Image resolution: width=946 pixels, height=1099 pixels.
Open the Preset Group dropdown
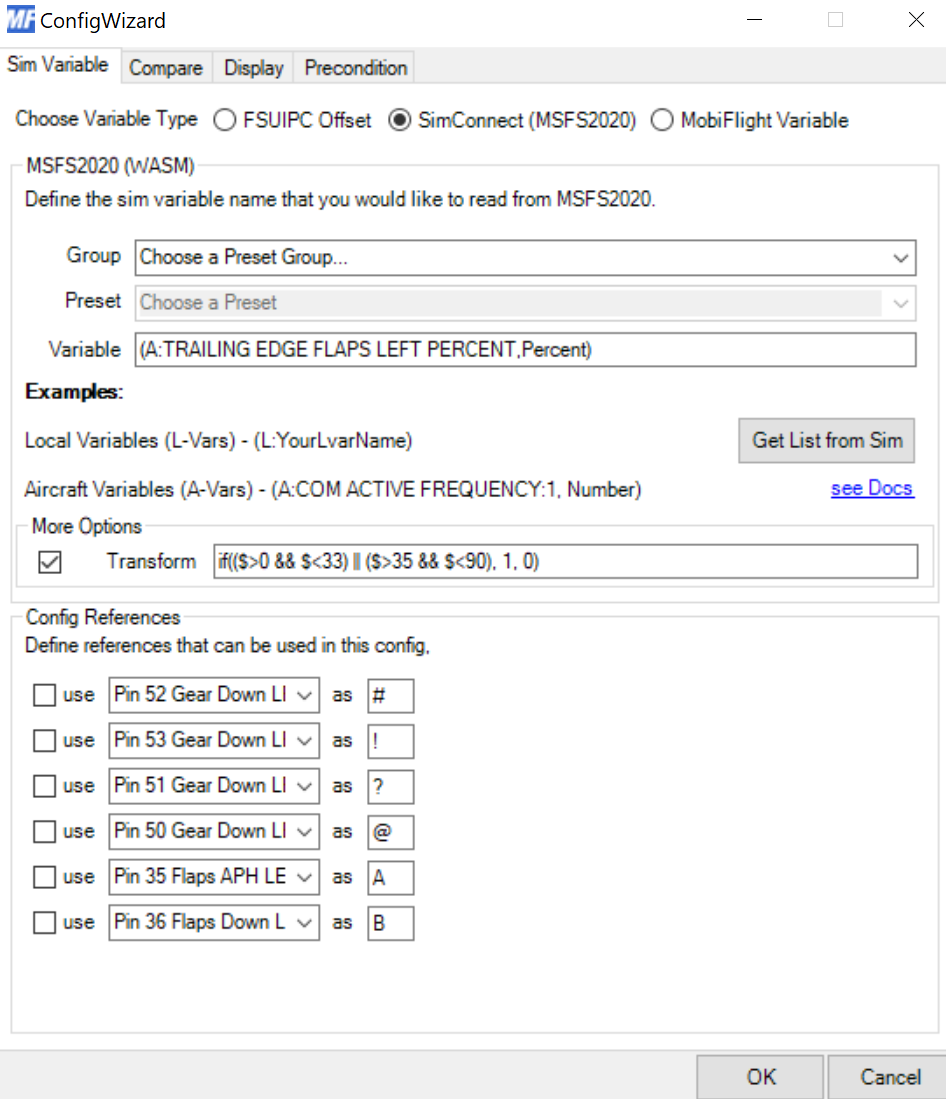coord(526,257)
